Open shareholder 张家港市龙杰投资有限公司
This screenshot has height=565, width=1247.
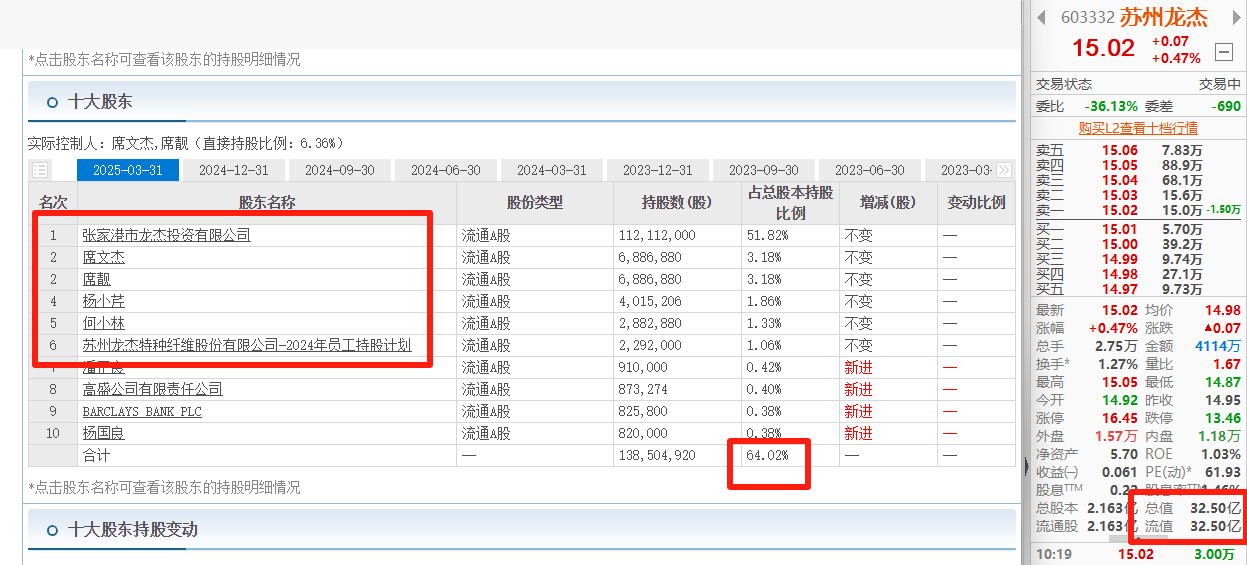(166, 235)
